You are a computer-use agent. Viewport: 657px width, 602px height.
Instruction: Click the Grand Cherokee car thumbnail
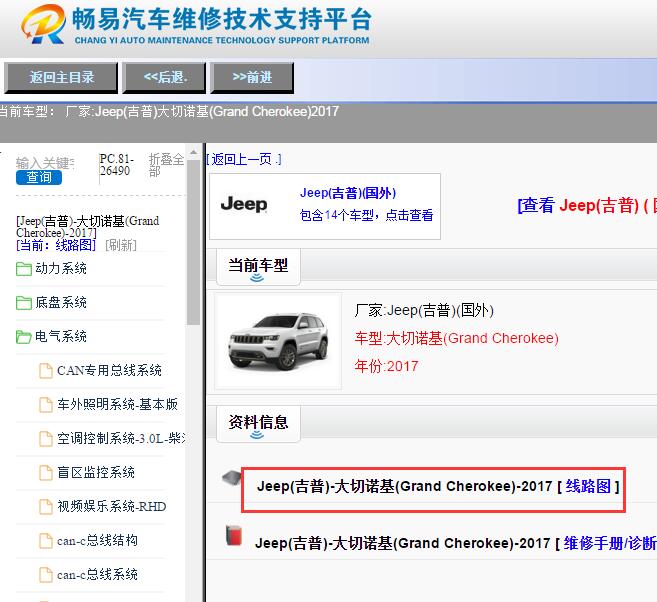[x=278, y=341]
